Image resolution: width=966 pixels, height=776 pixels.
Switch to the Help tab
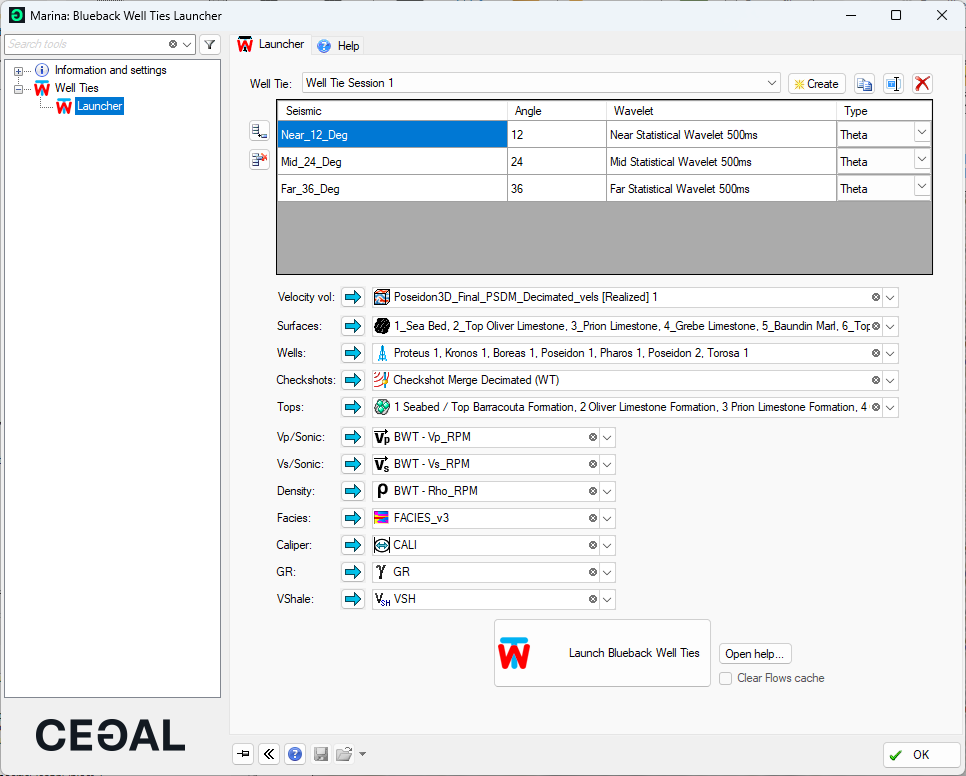(338, 46)
